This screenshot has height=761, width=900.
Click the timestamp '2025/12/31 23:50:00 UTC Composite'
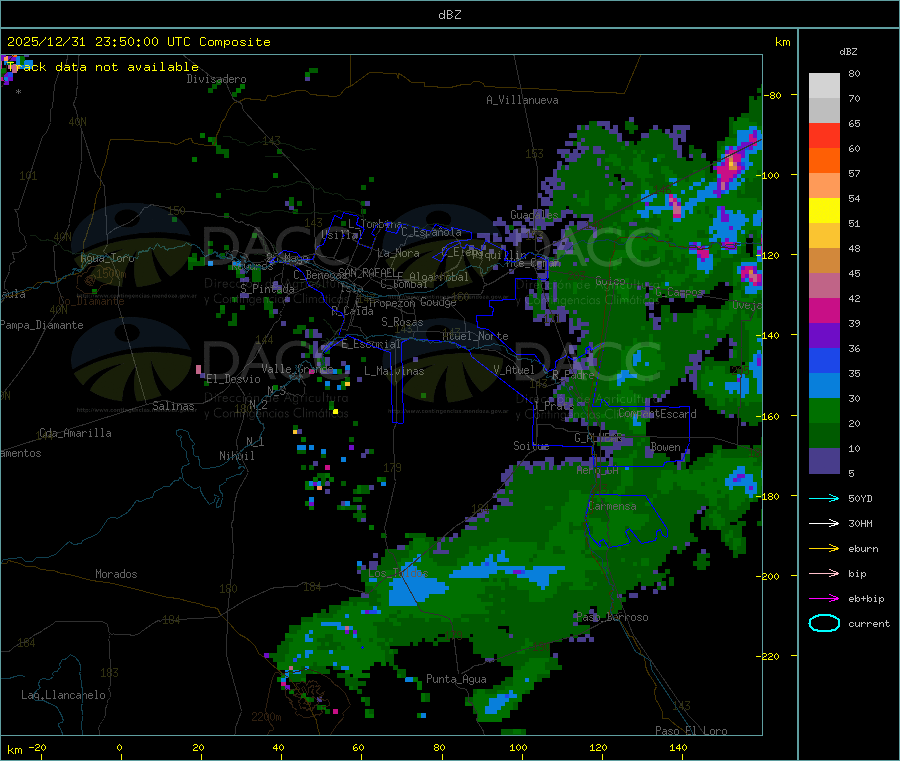tap(138, 42)
